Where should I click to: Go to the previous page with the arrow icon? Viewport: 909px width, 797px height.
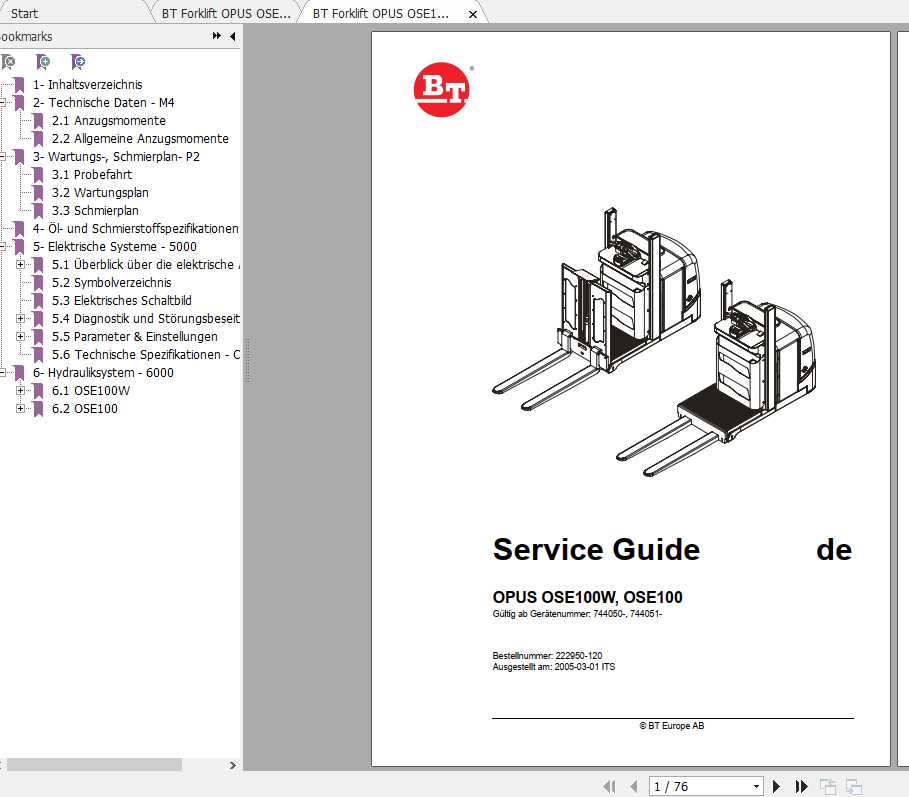(634, 786)
